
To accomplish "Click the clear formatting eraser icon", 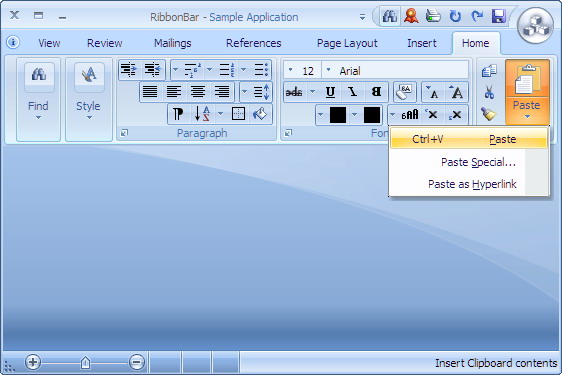I will coord(405,92).
